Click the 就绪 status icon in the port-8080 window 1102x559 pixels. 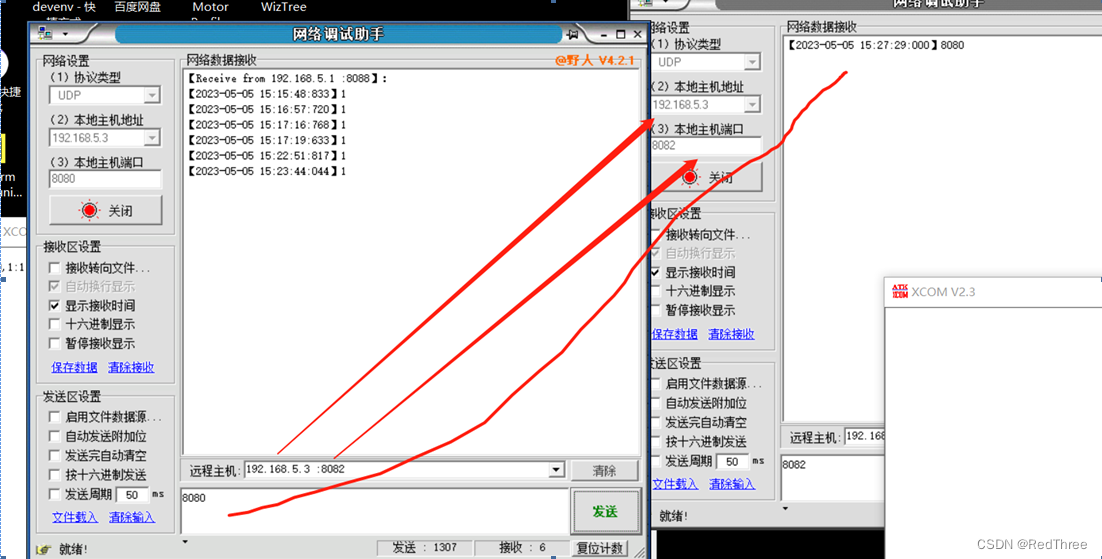(44, 549)
